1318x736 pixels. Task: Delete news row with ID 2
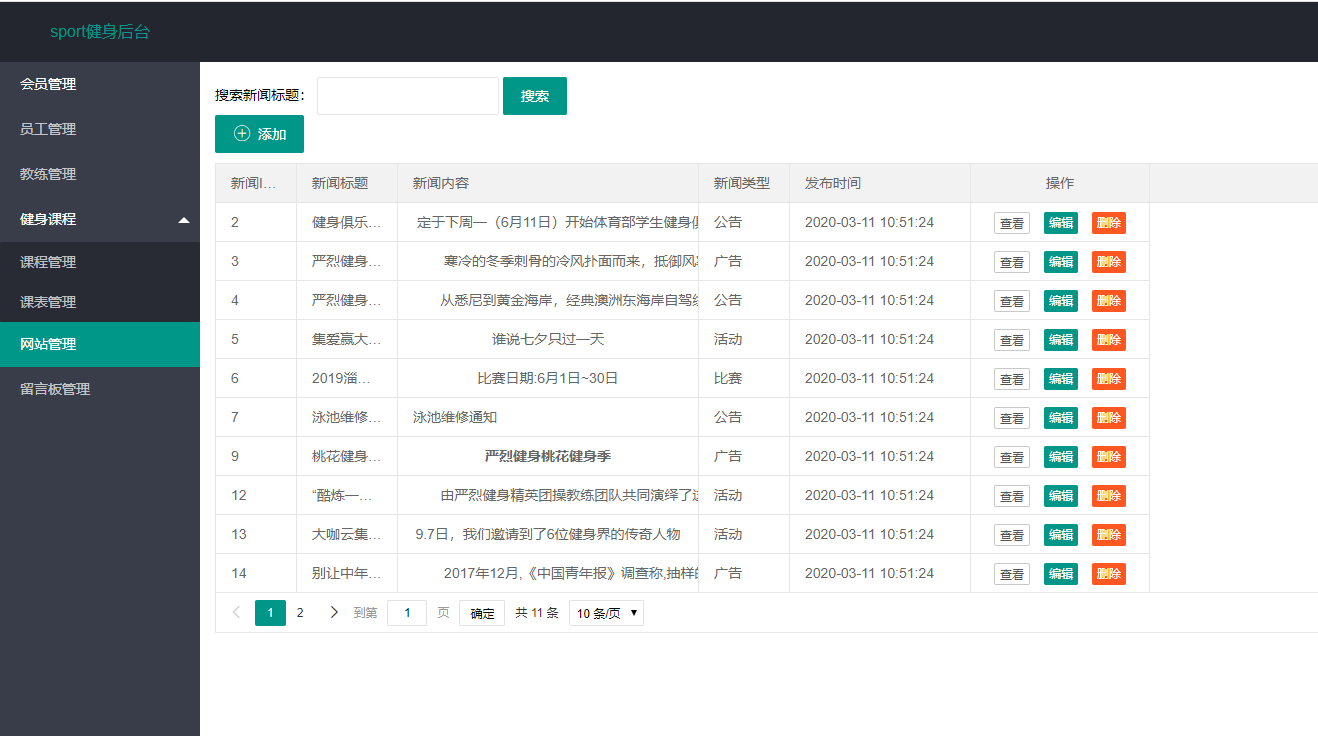[1109, 223]
